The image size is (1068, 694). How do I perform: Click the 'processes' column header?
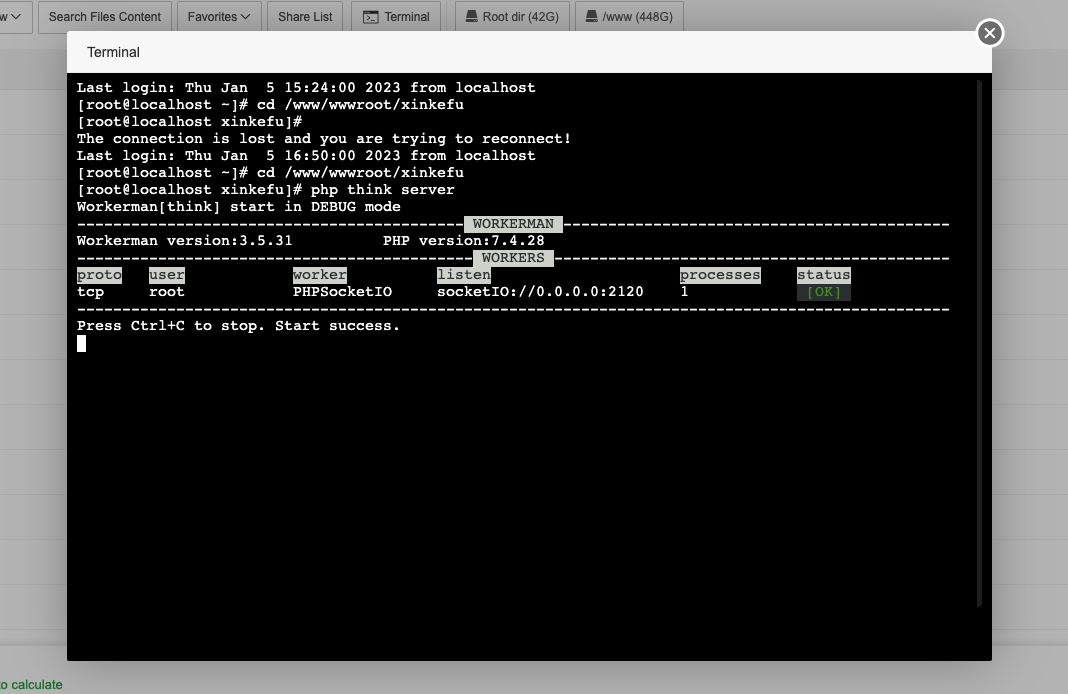pyautogui.click(x=720, y=275)
